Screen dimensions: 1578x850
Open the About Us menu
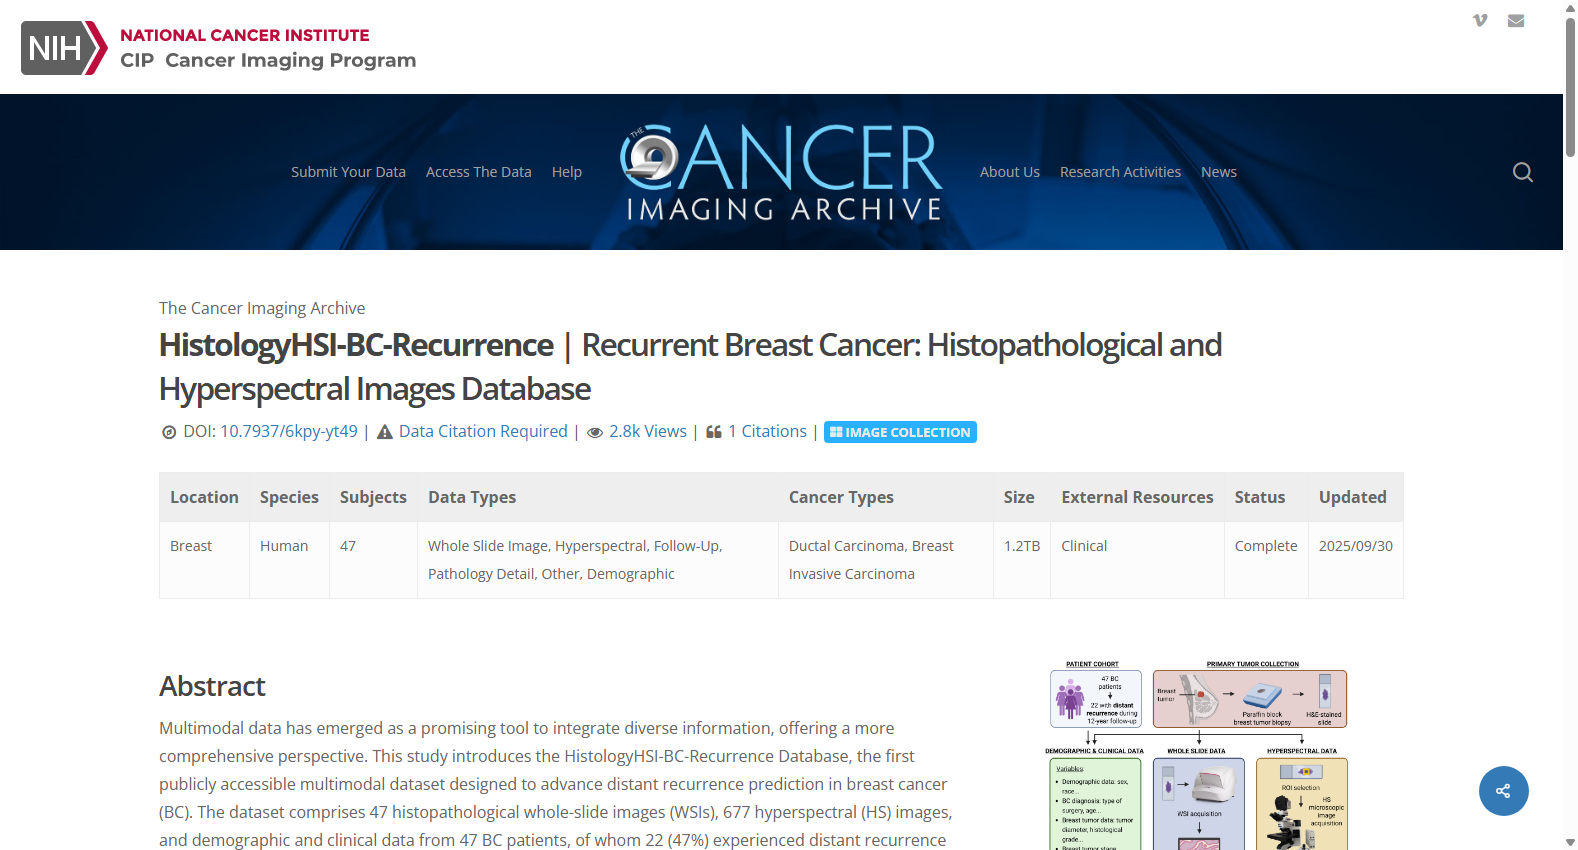point(1010,172)
